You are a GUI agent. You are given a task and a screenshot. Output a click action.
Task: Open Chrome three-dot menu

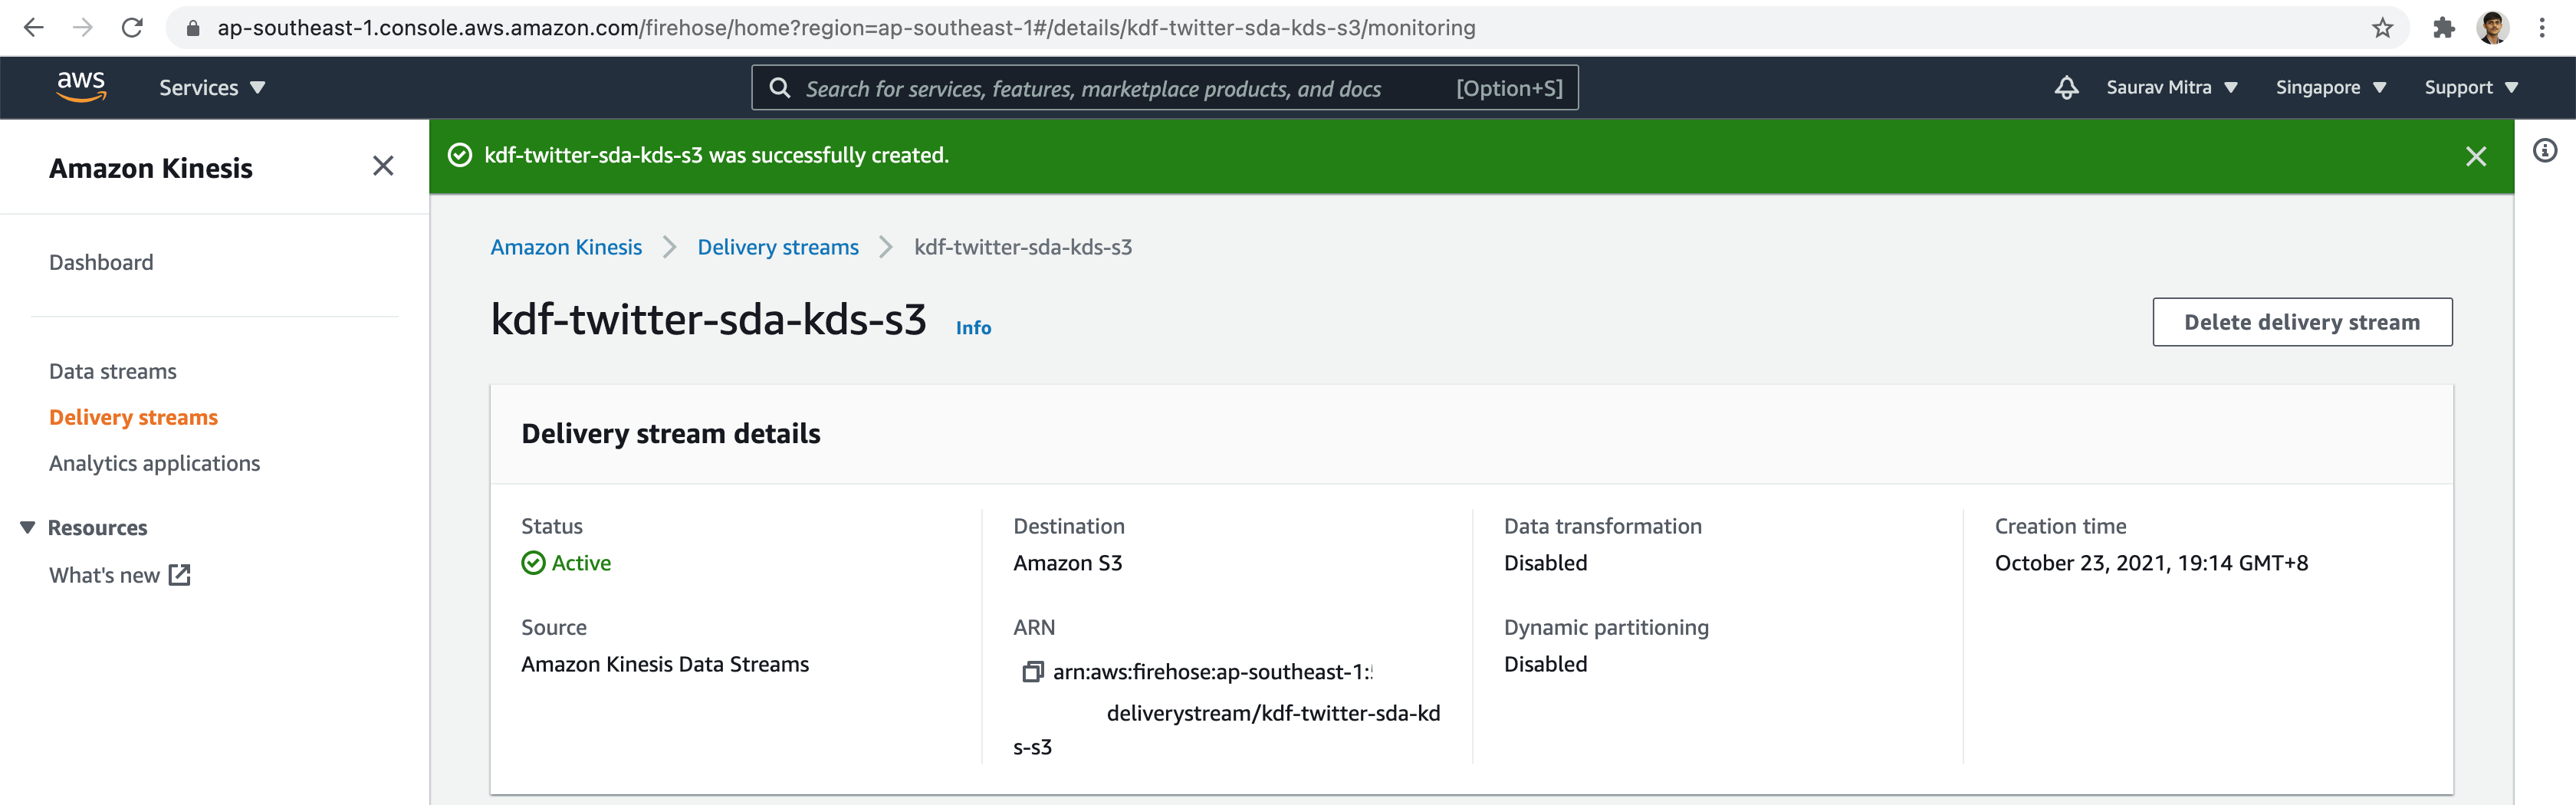[2541, 28]
